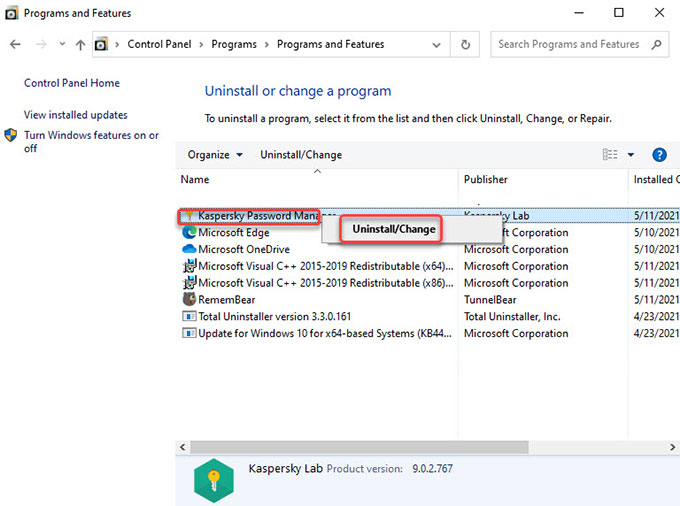This screenshot has height=506, width=680.
Task: Open the Control Panel breadcrumb
Action: click(x=159, y=44)
